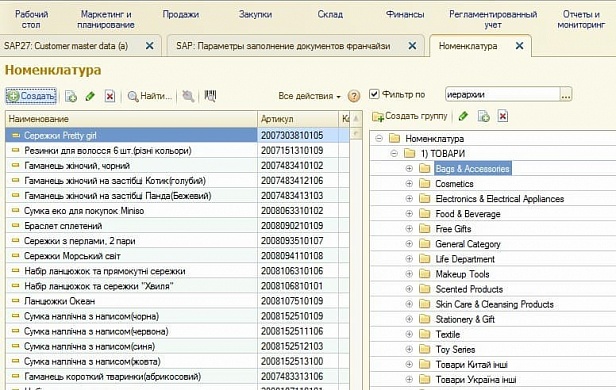Click article cell 2007151310109
The height and width of the screenshot is (390, 616).
tap(298, 151)
